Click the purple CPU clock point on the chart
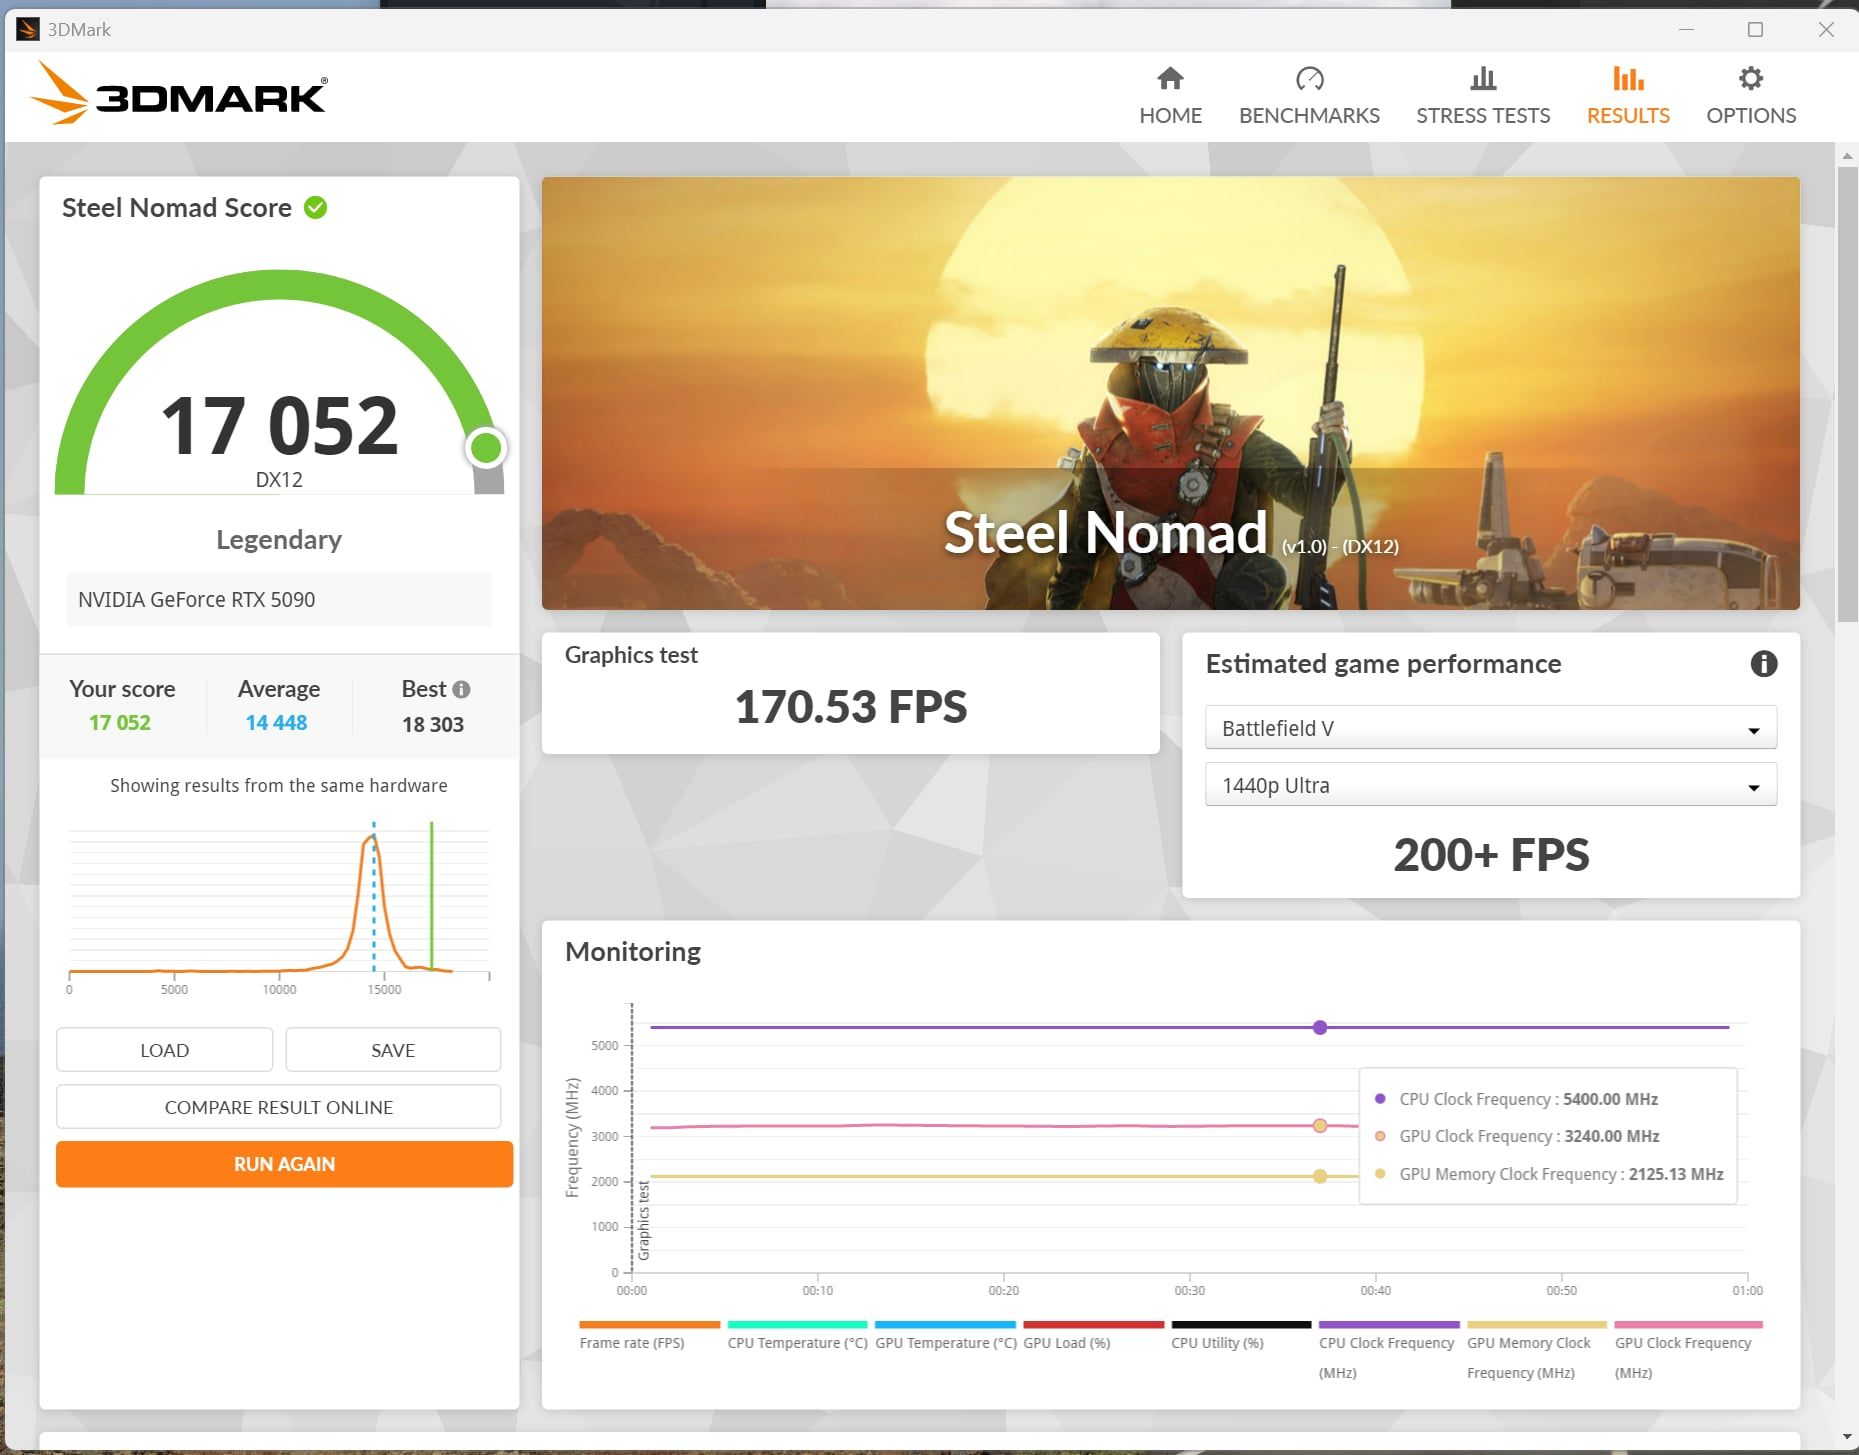The height and width of the screenshot is (1455, 1859). click(x=1320, y=1027)
